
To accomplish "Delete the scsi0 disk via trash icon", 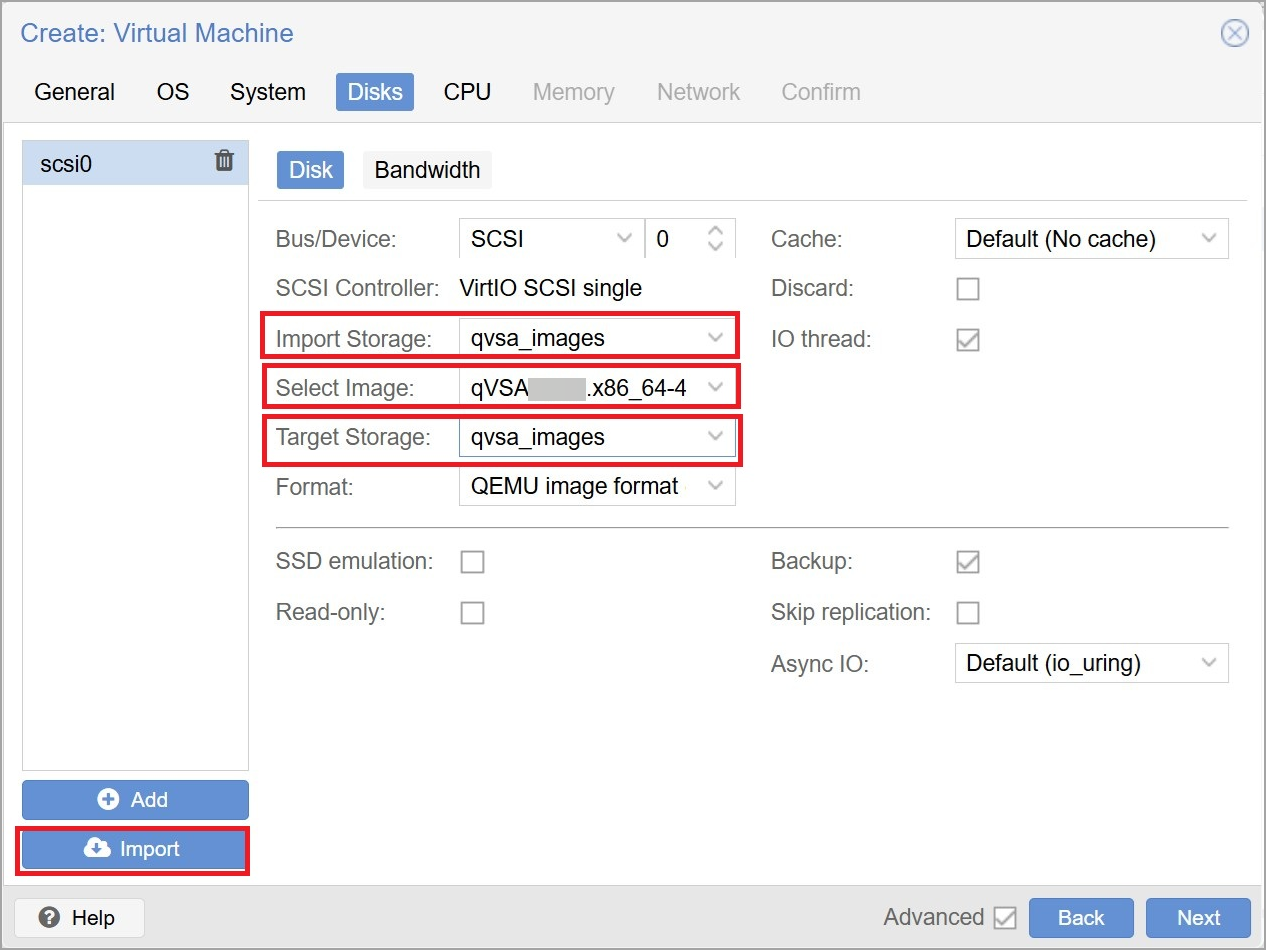I will [x=224, y=161].
